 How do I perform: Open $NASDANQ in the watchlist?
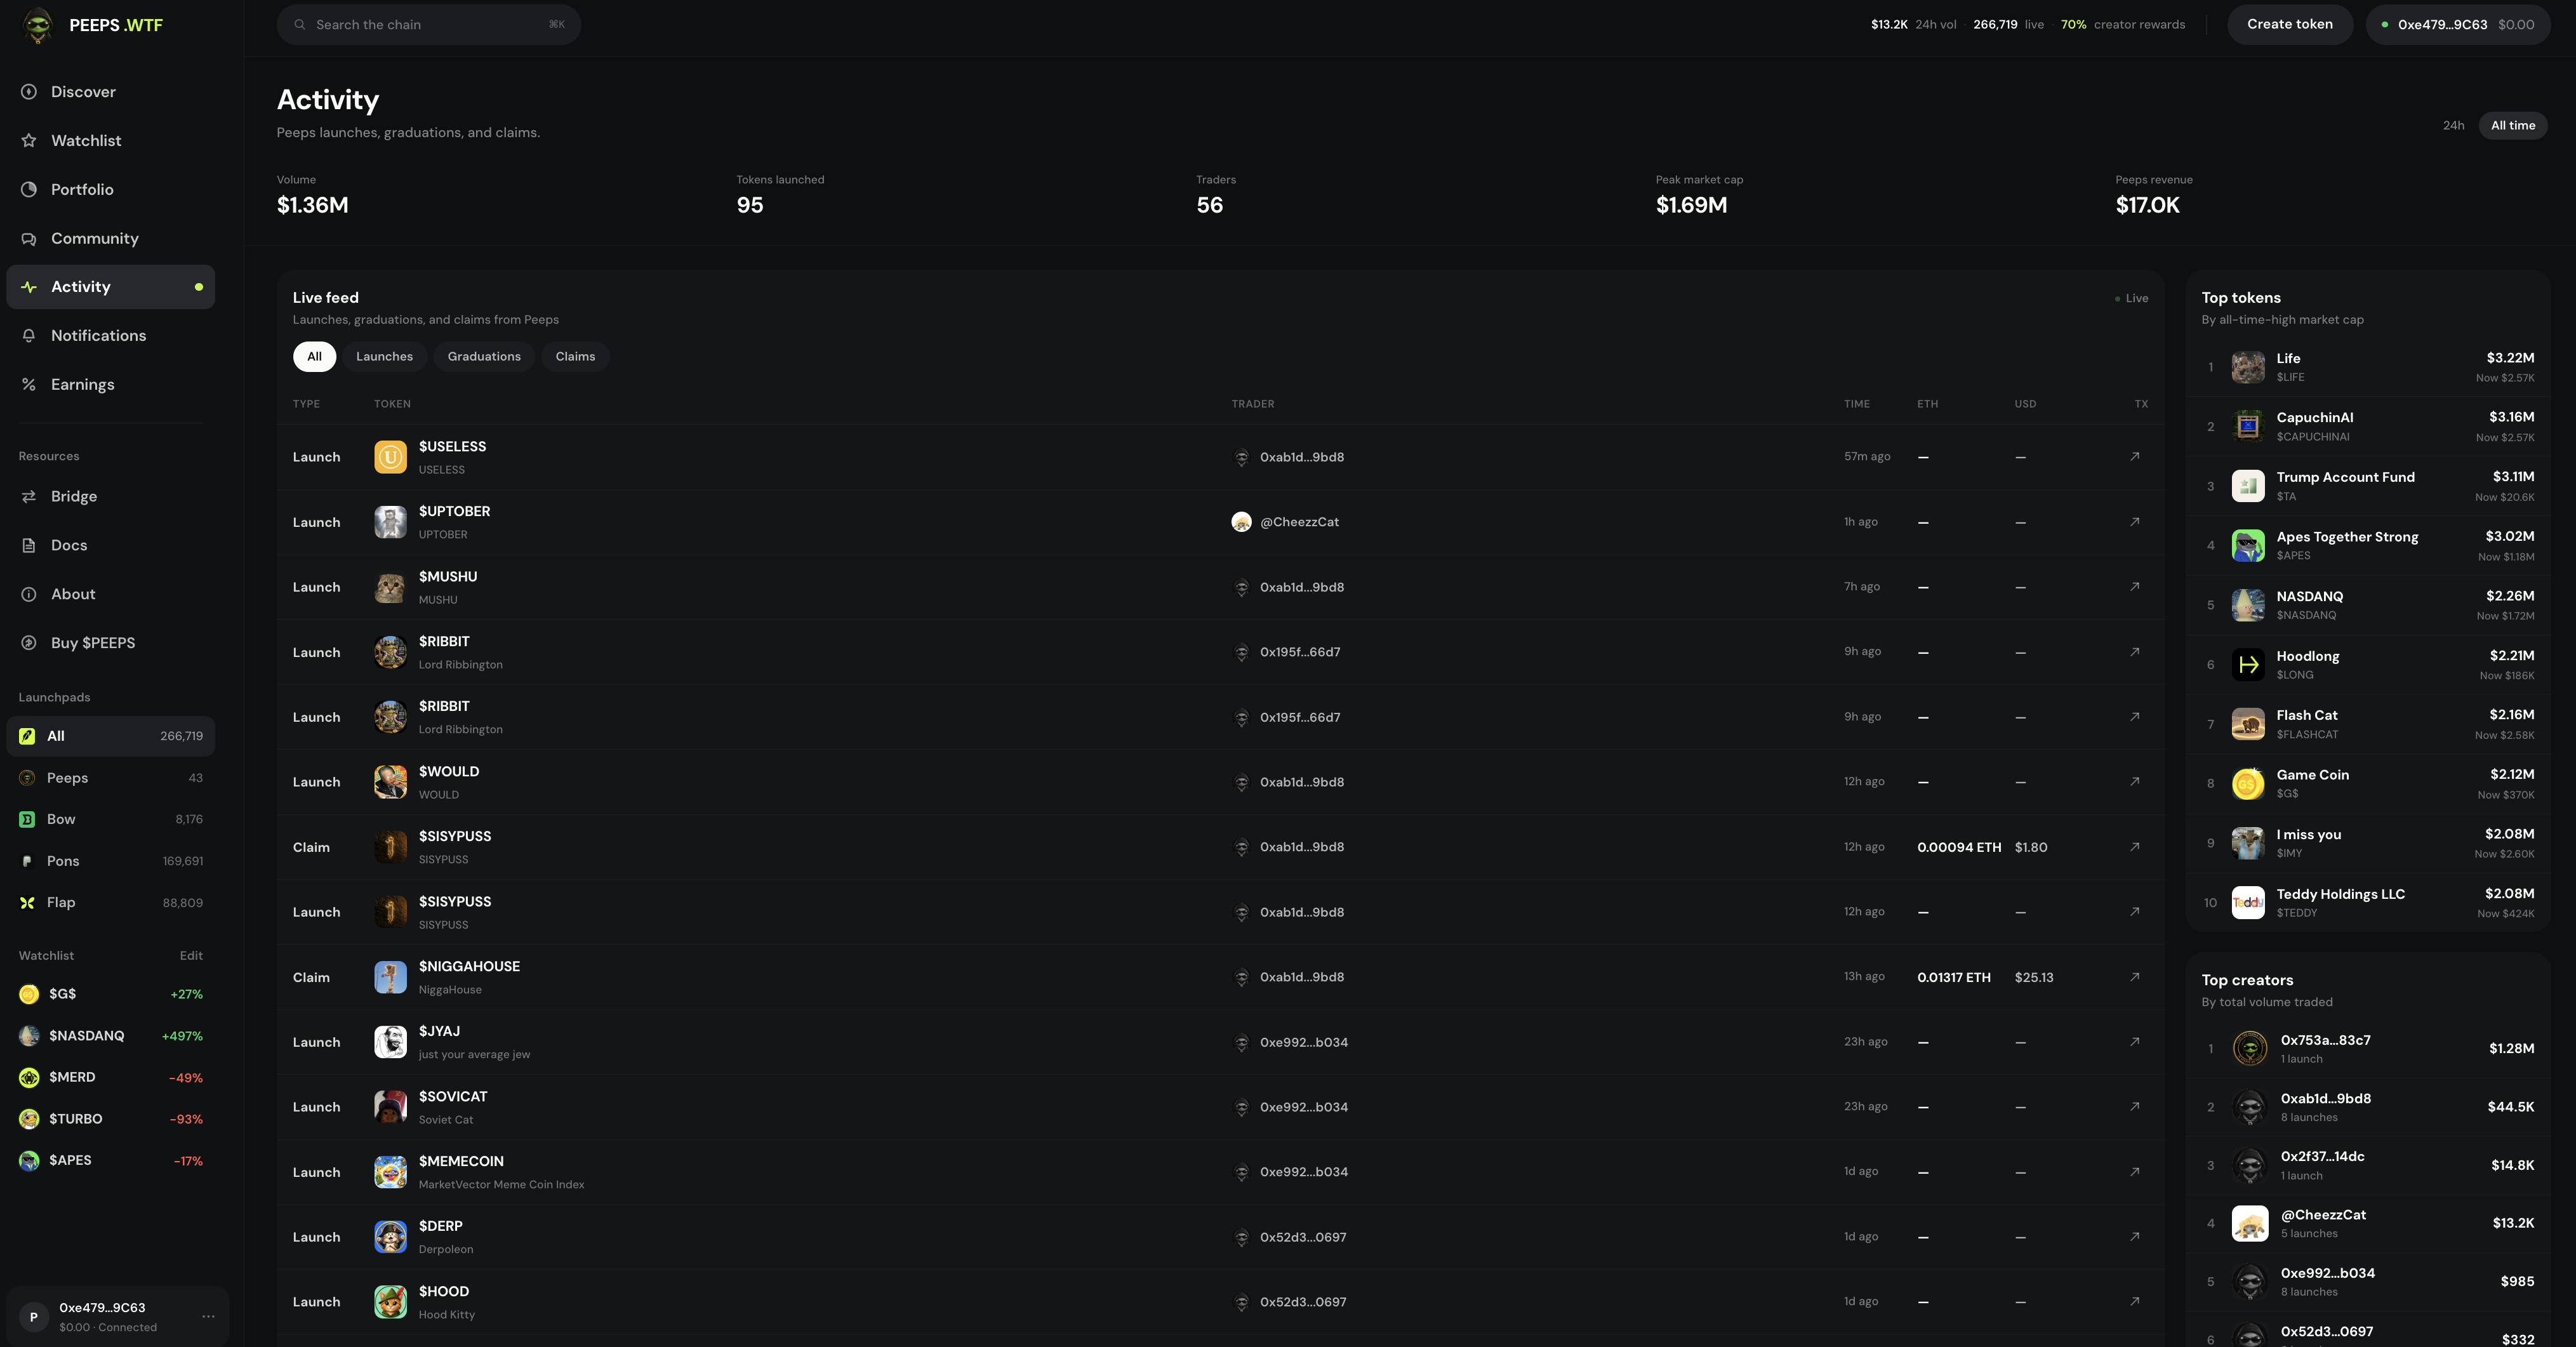(x=111, y=1036)
